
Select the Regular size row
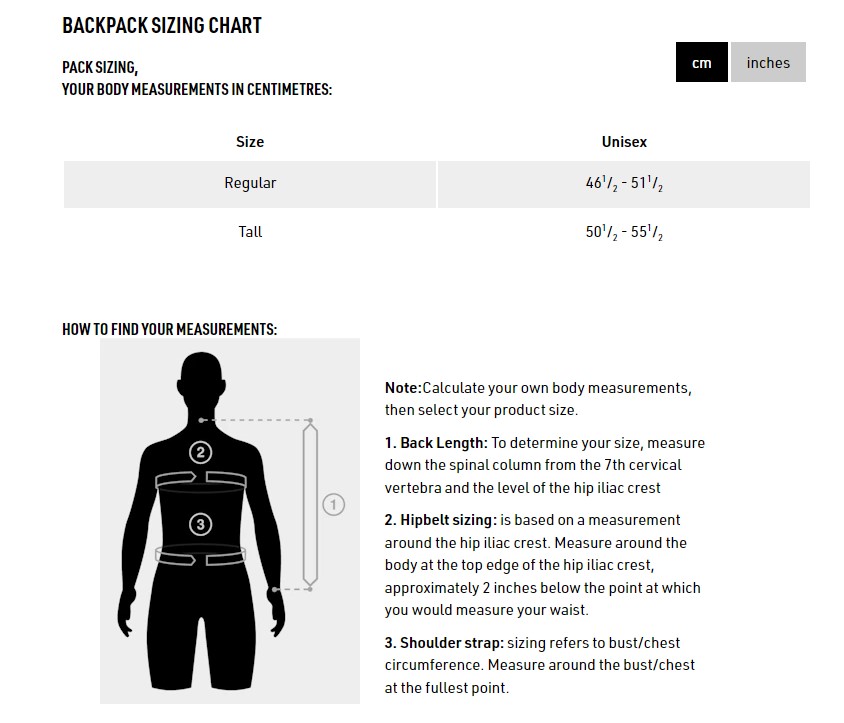point(250,184)
